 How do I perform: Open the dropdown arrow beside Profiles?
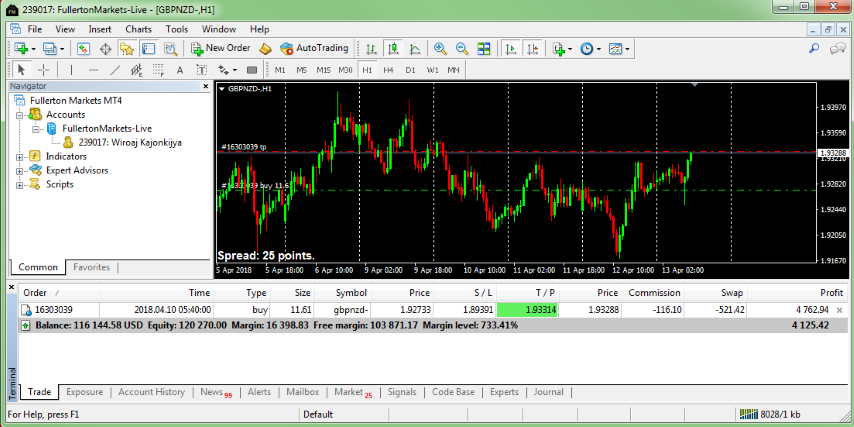(x=62, y=49)
